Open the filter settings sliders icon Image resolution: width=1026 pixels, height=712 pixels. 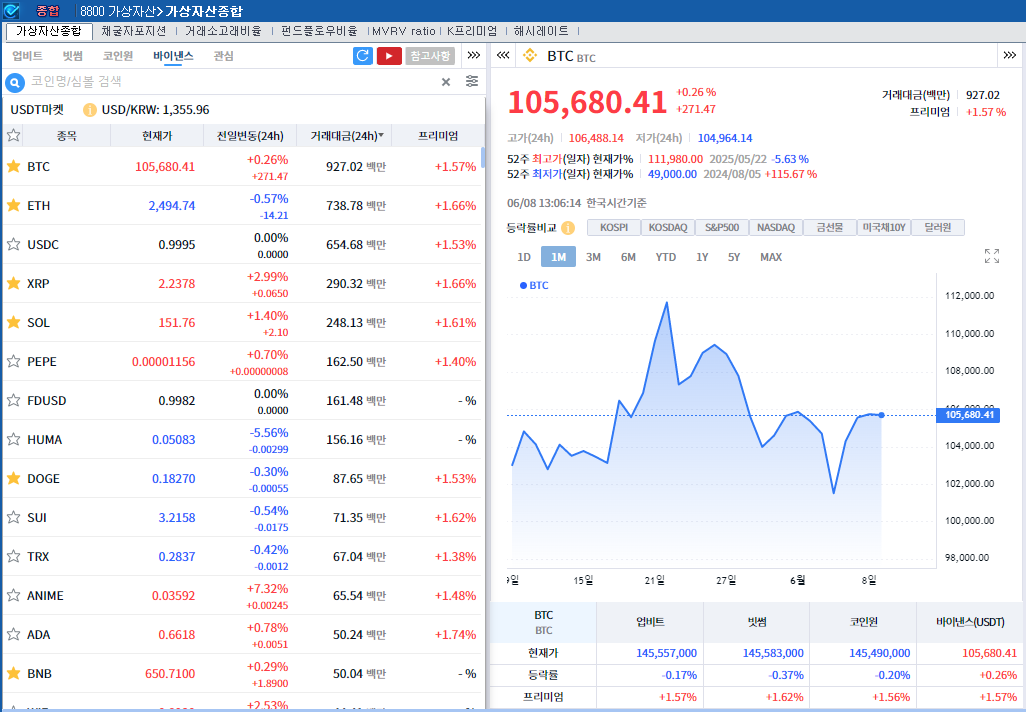click(x=472, y=82)
